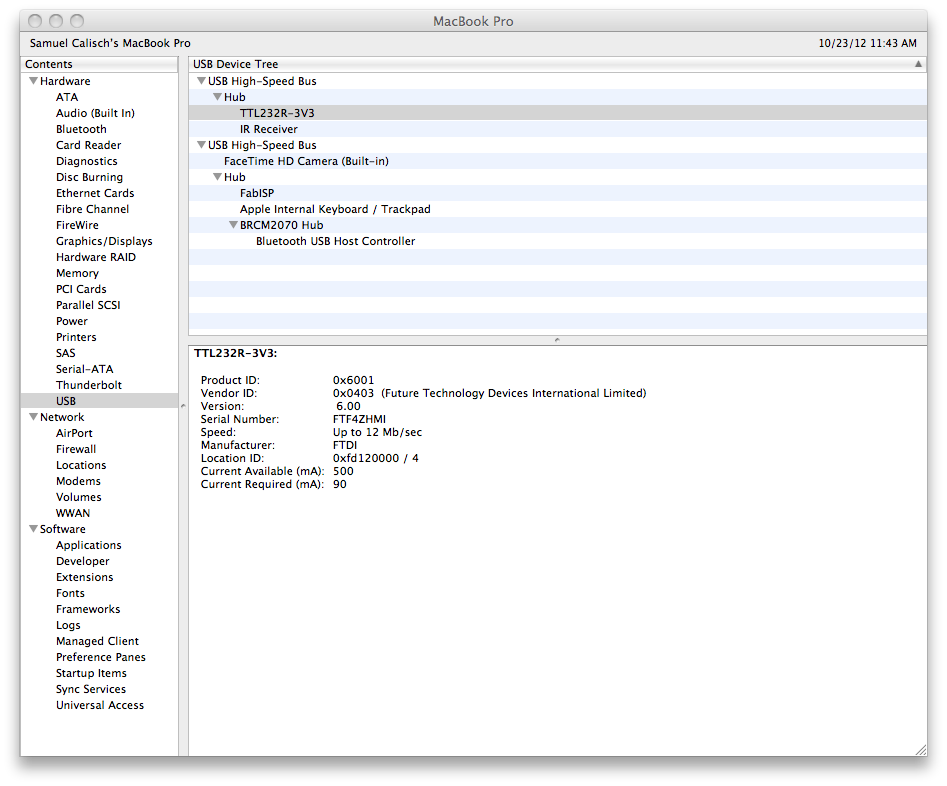Viewport: 947px width, 786px height.
Task: Click the report timestamp 10/23/12 11:43 AM
Action: (x=867, y=43)
